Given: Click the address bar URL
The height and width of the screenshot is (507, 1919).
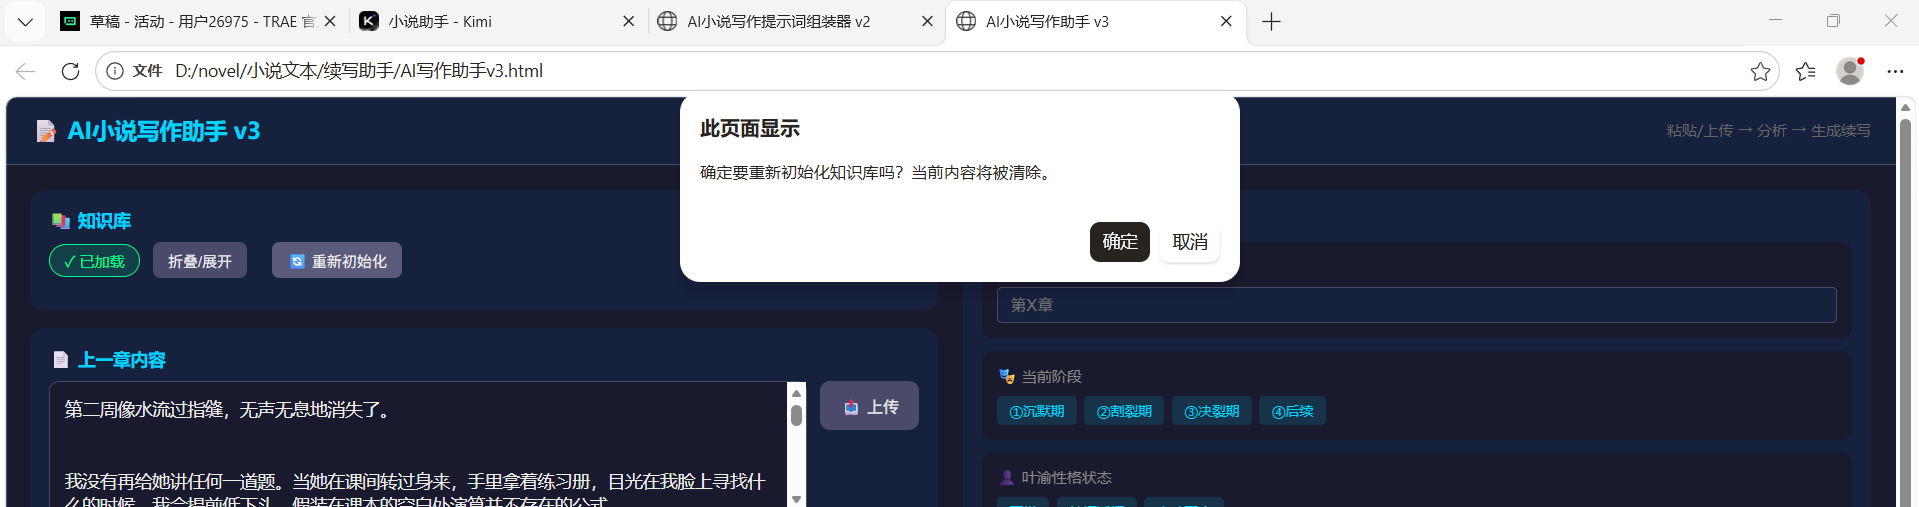Looking at the screenshot, I should pos(359,71).
